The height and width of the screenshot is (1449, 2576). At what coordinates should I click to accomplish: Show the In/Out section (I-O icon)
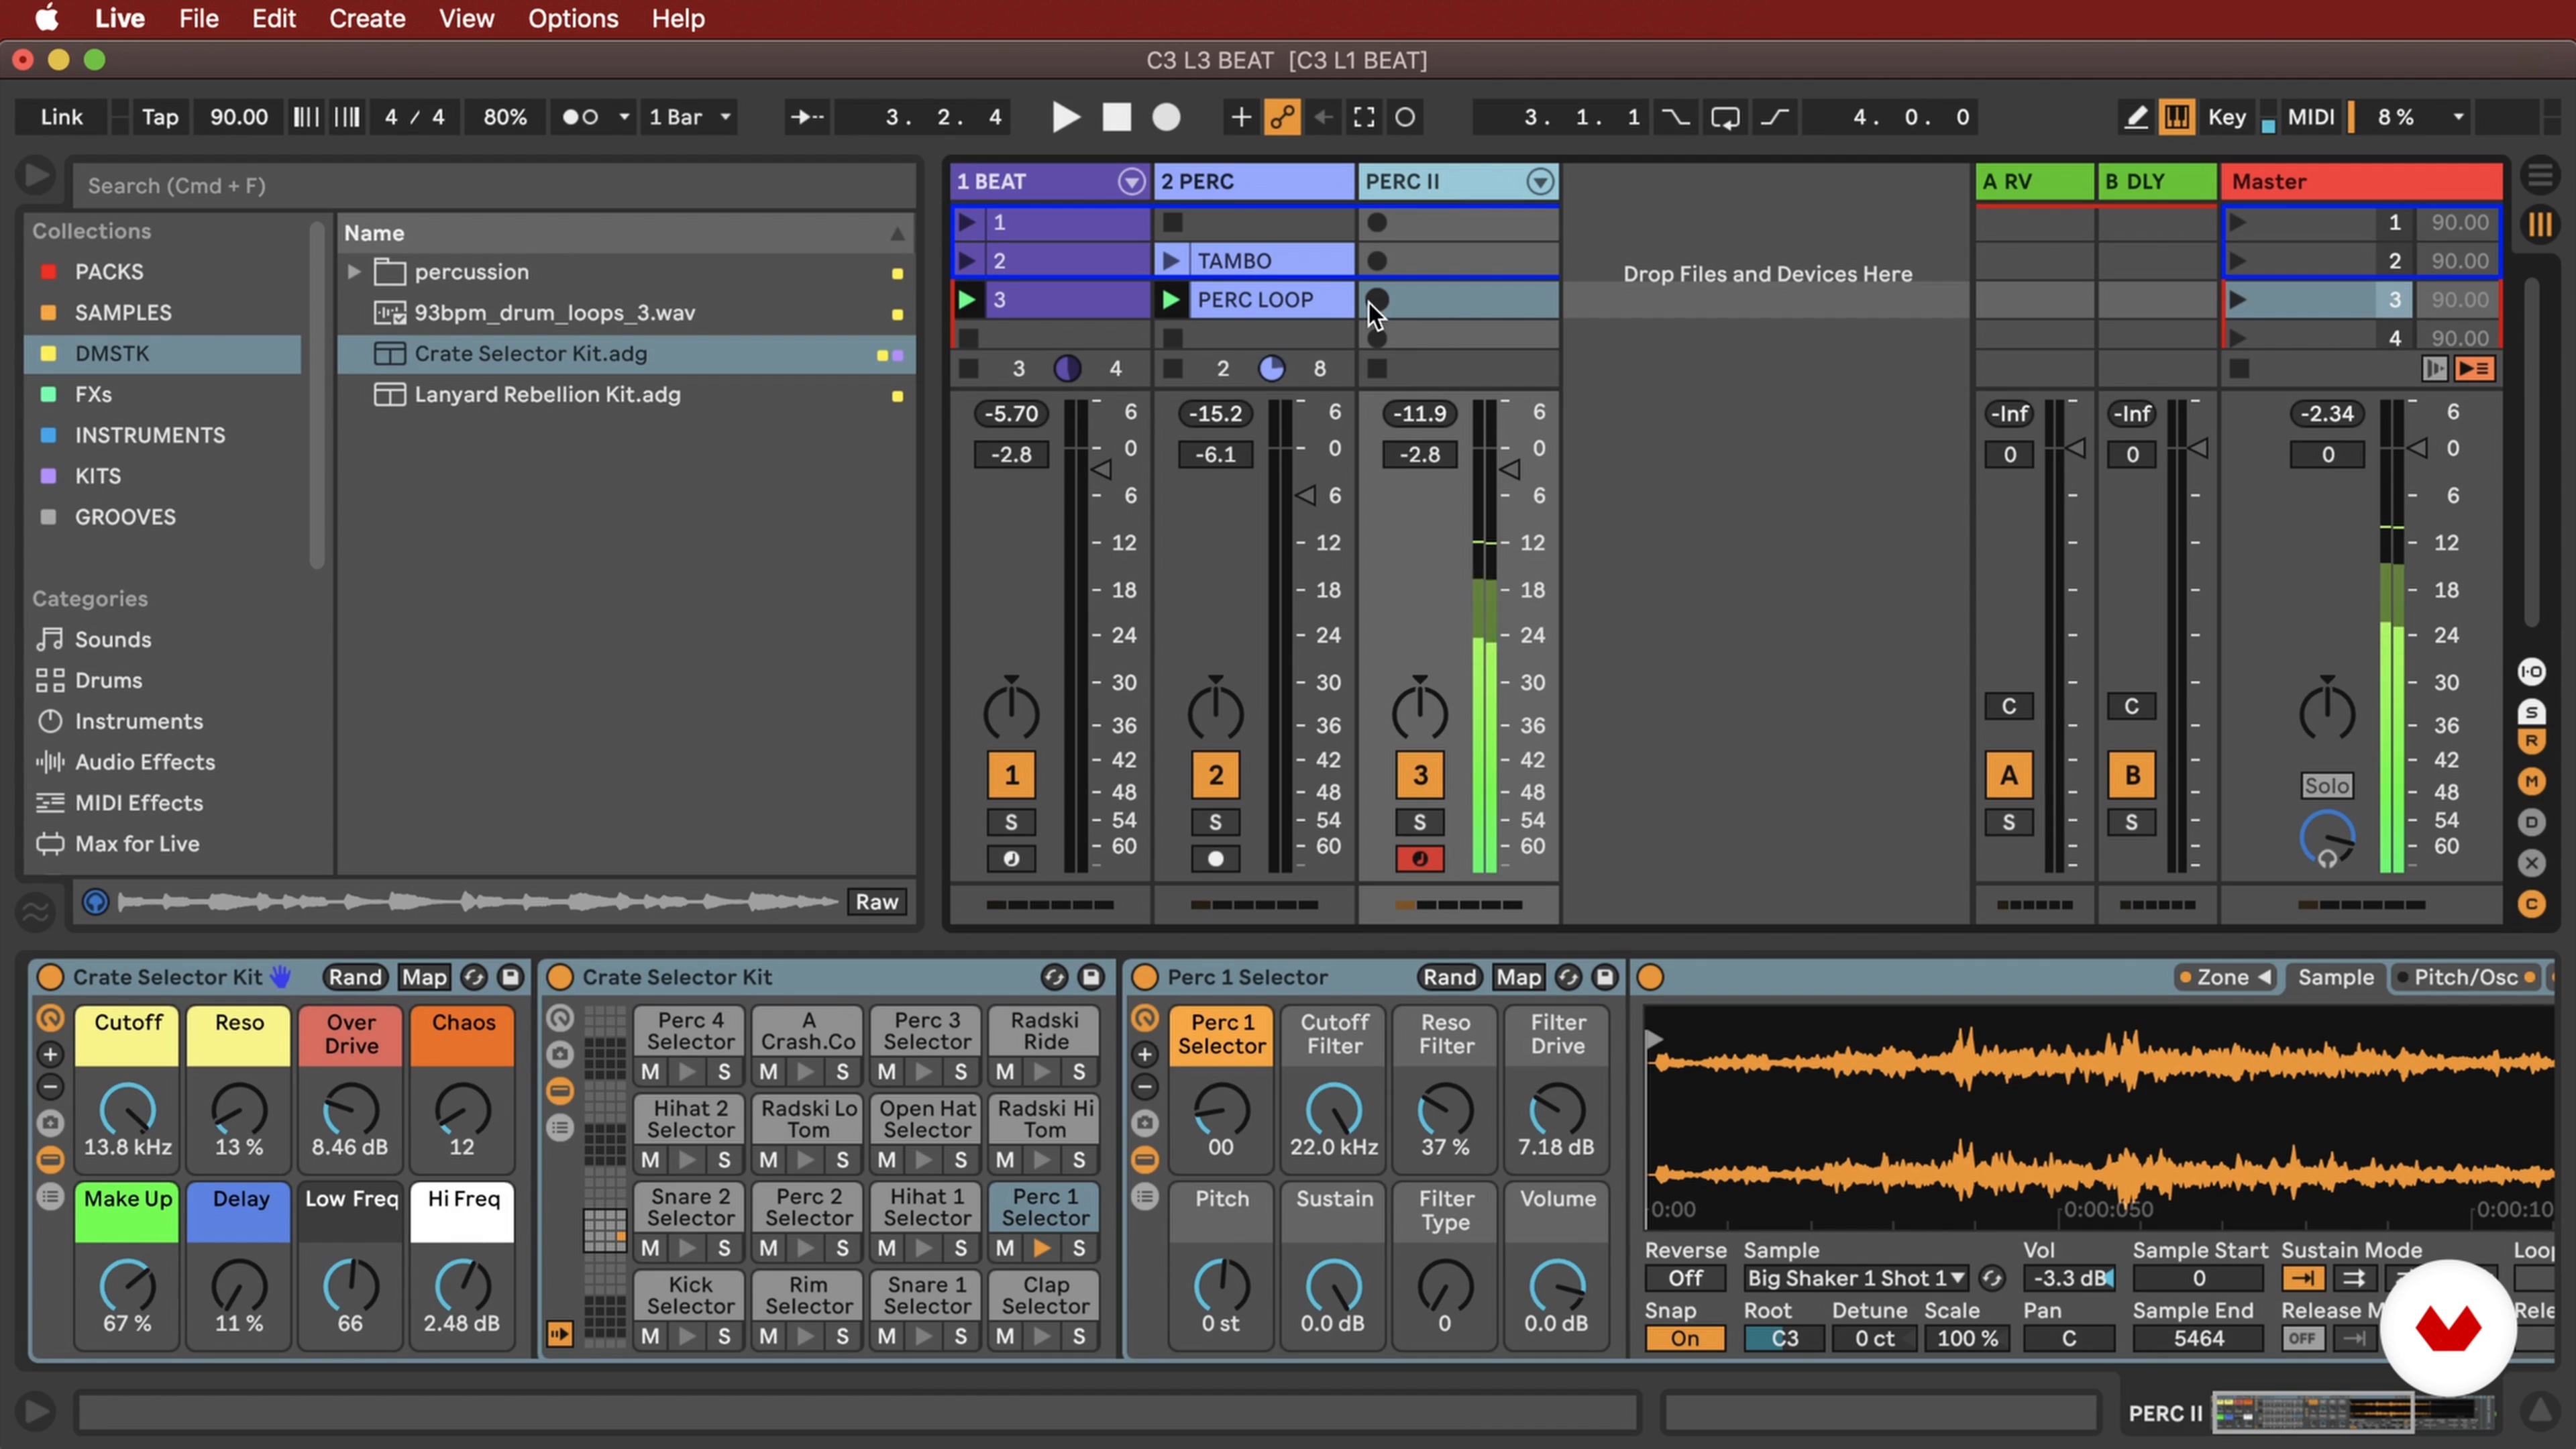(x=2531, y=672)
